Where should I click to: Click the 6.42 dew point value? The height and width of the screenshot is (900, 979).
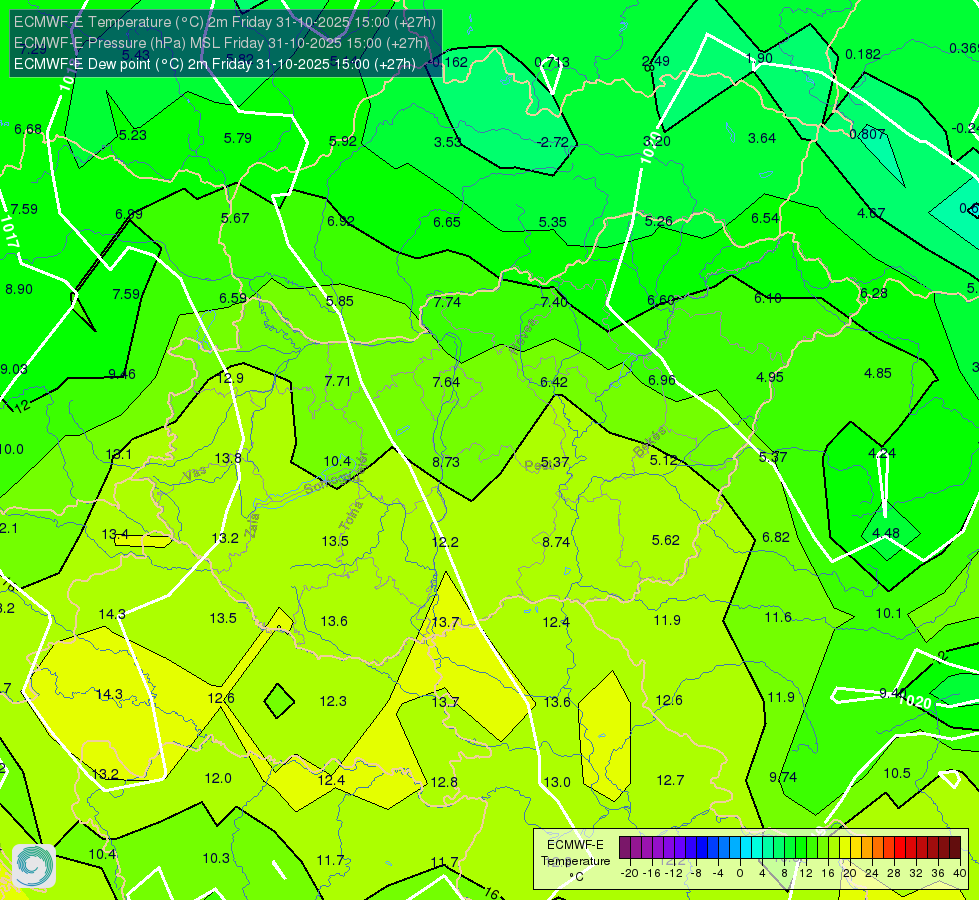(x=554, y=382)
